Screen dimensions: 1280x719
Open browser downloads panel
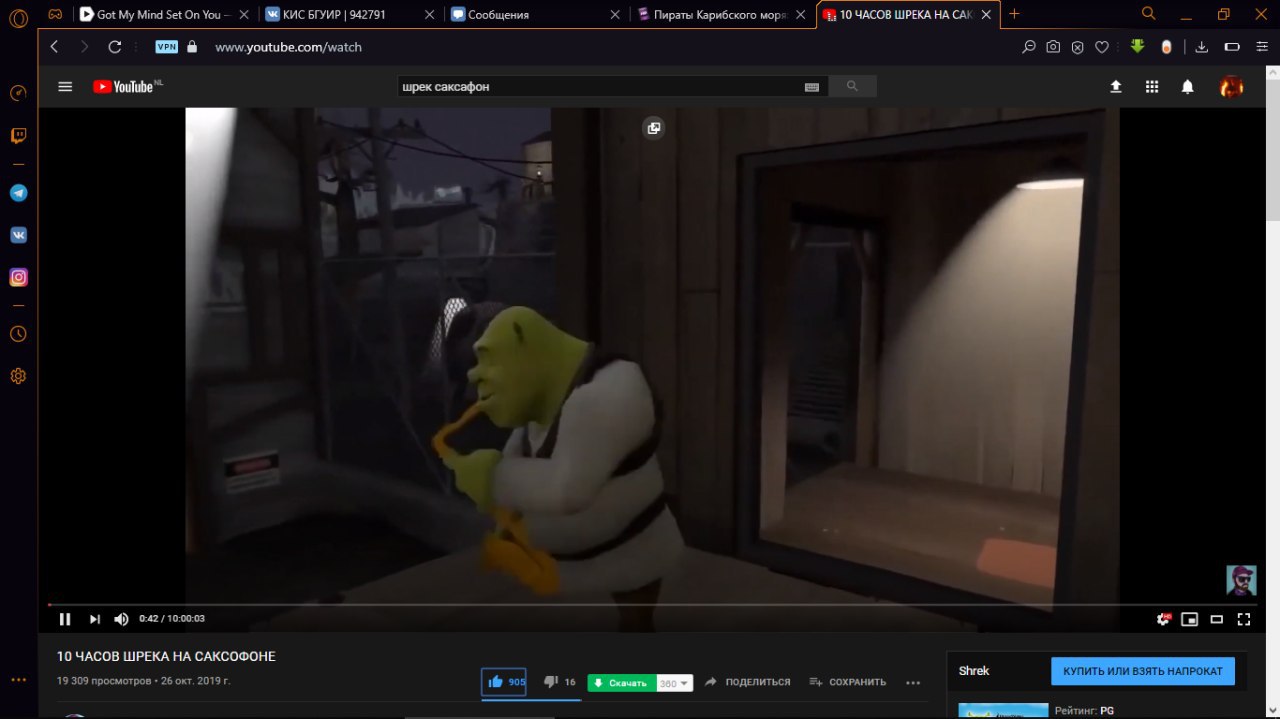pos(1202,47)
